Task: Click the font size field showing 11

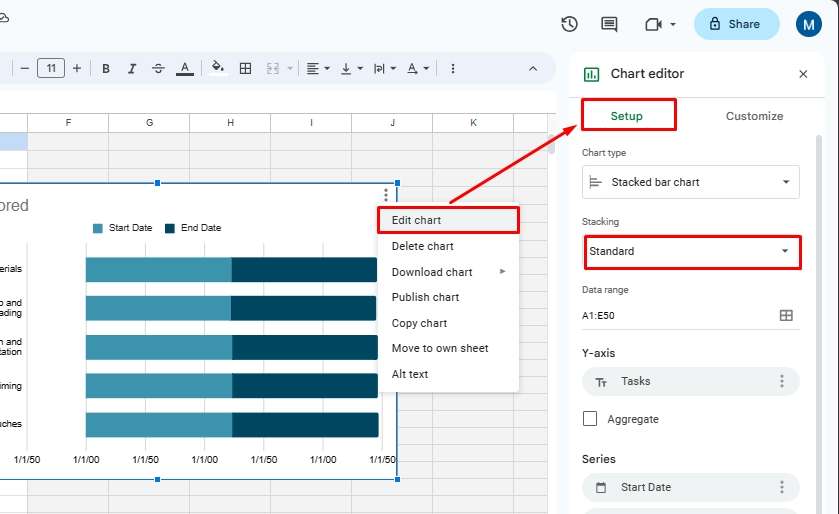Action: (51, 68)
